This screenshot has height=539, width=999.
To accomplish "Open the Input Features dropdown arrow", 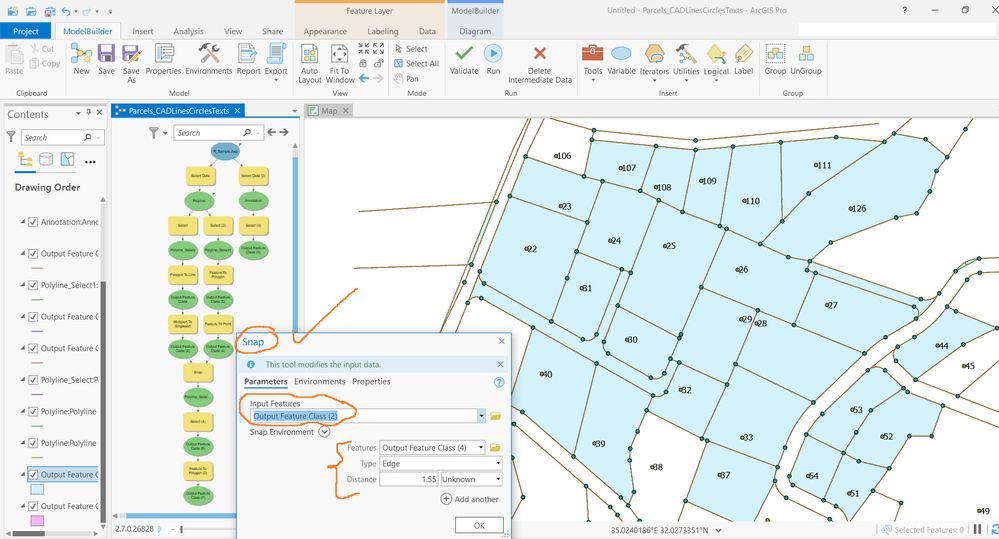I will [481, 416].
